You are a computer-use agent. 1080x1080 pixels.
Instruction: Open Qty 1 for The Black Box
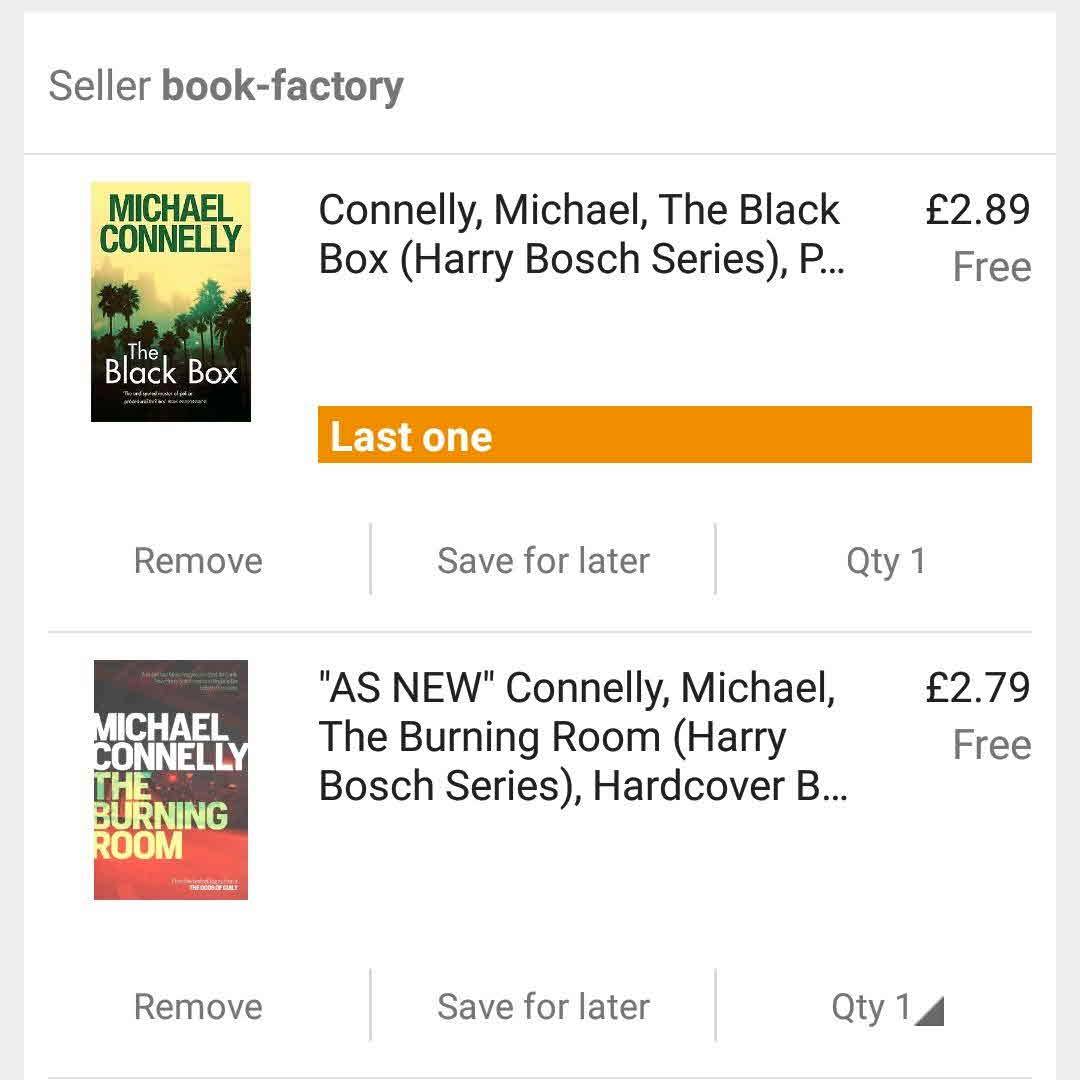pos(885,561)
